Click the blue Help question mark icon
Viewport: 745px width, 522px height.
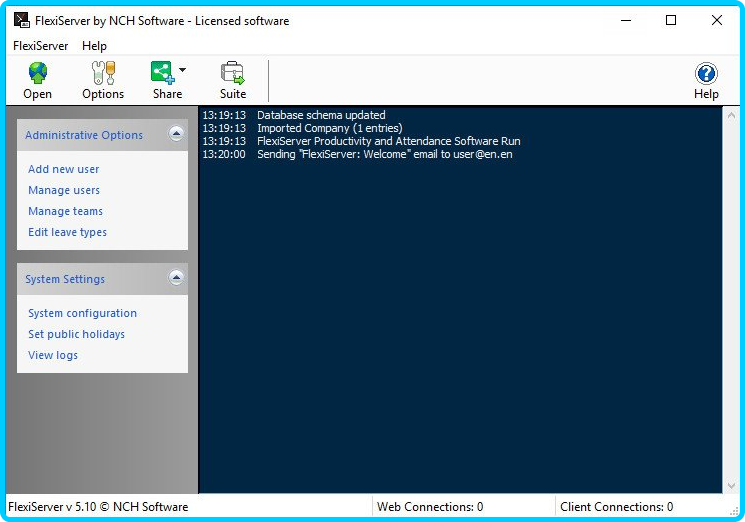pyautogui.click(x=706, y=73)
